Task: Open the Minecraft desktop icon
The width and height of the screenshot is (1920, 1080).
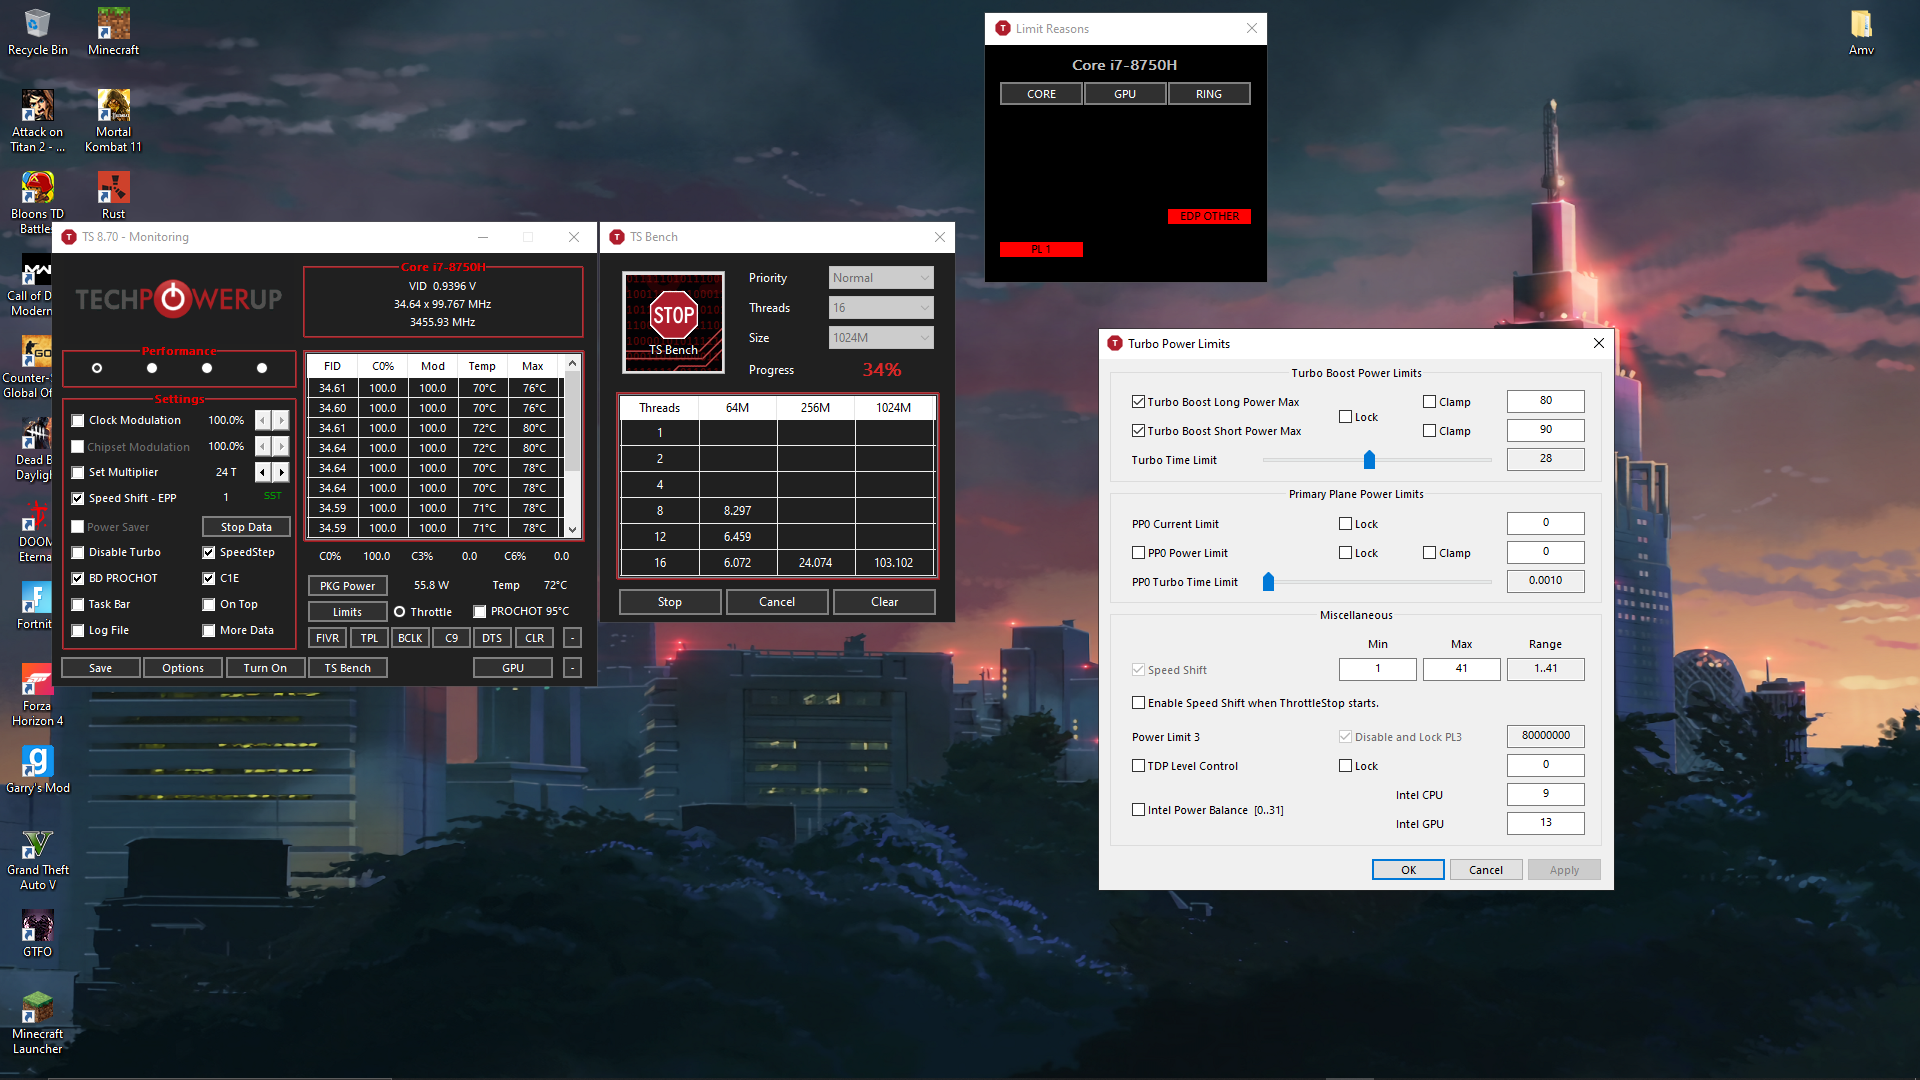Action: pyautogui.click(x=113, y=31)
